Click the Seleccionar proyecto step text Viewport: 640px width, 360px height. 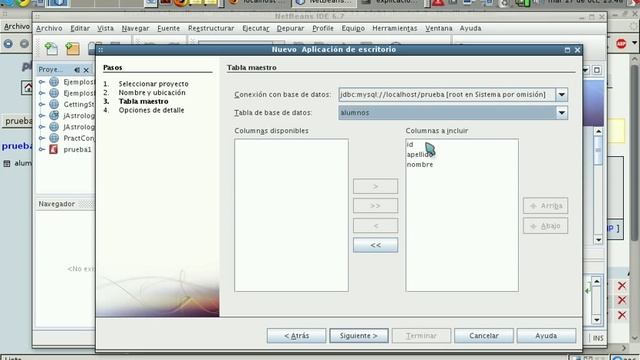pos(153,84)
